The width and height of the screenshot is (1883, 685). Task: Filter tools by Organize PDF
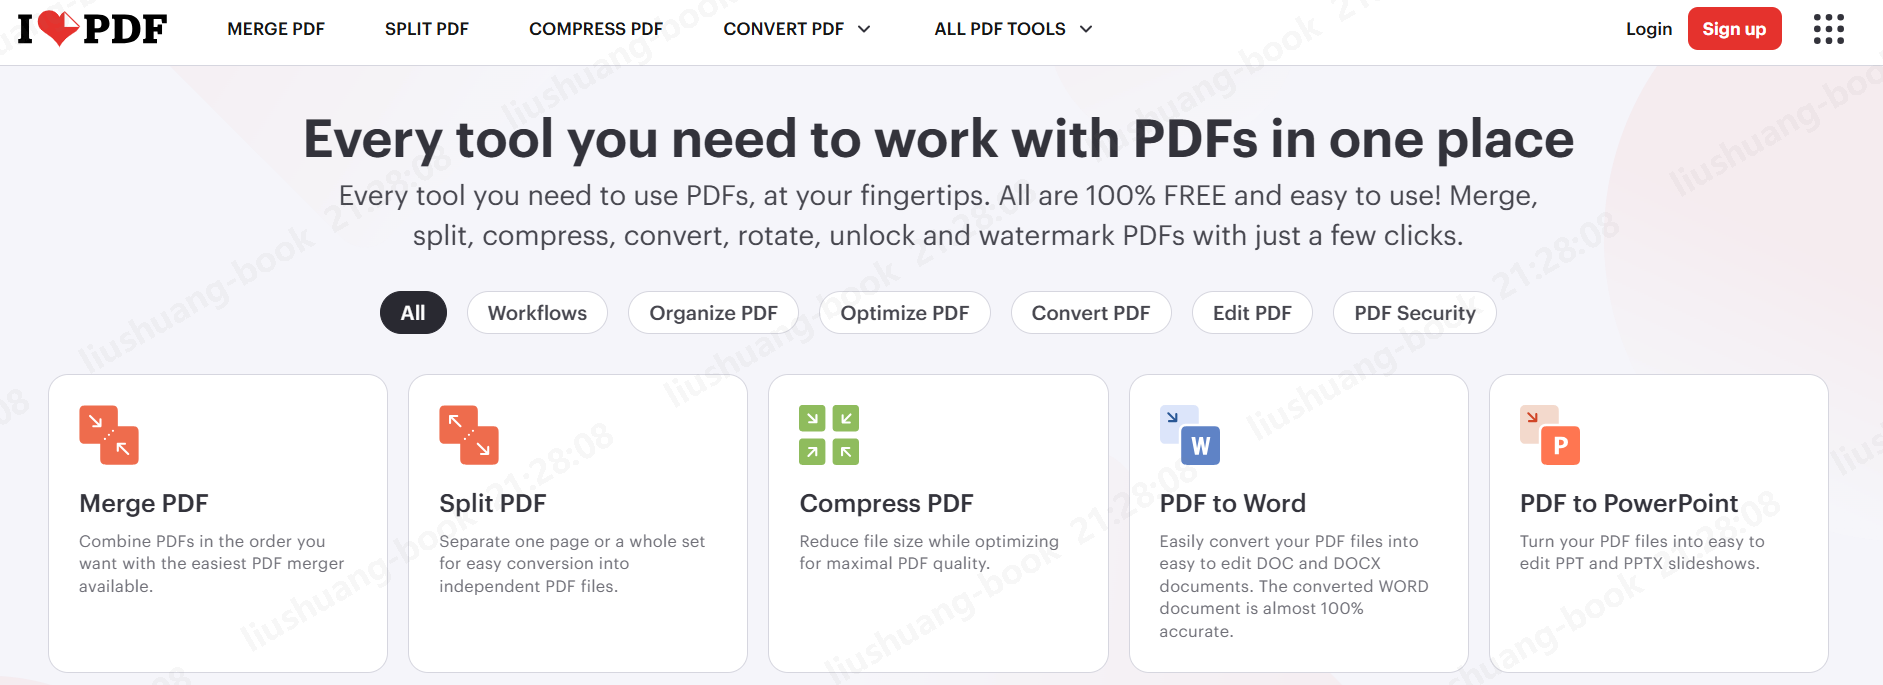713,313
